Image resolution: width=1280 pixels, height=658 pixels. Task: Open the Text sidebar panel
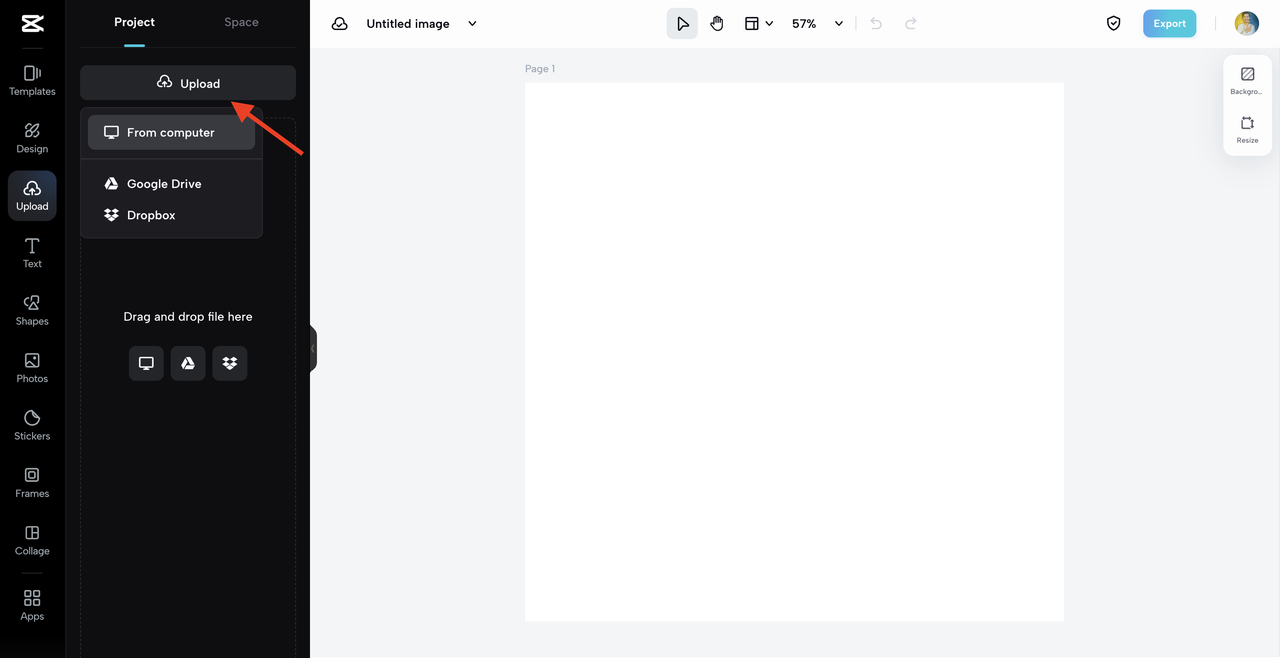click(x=32, y=253)
